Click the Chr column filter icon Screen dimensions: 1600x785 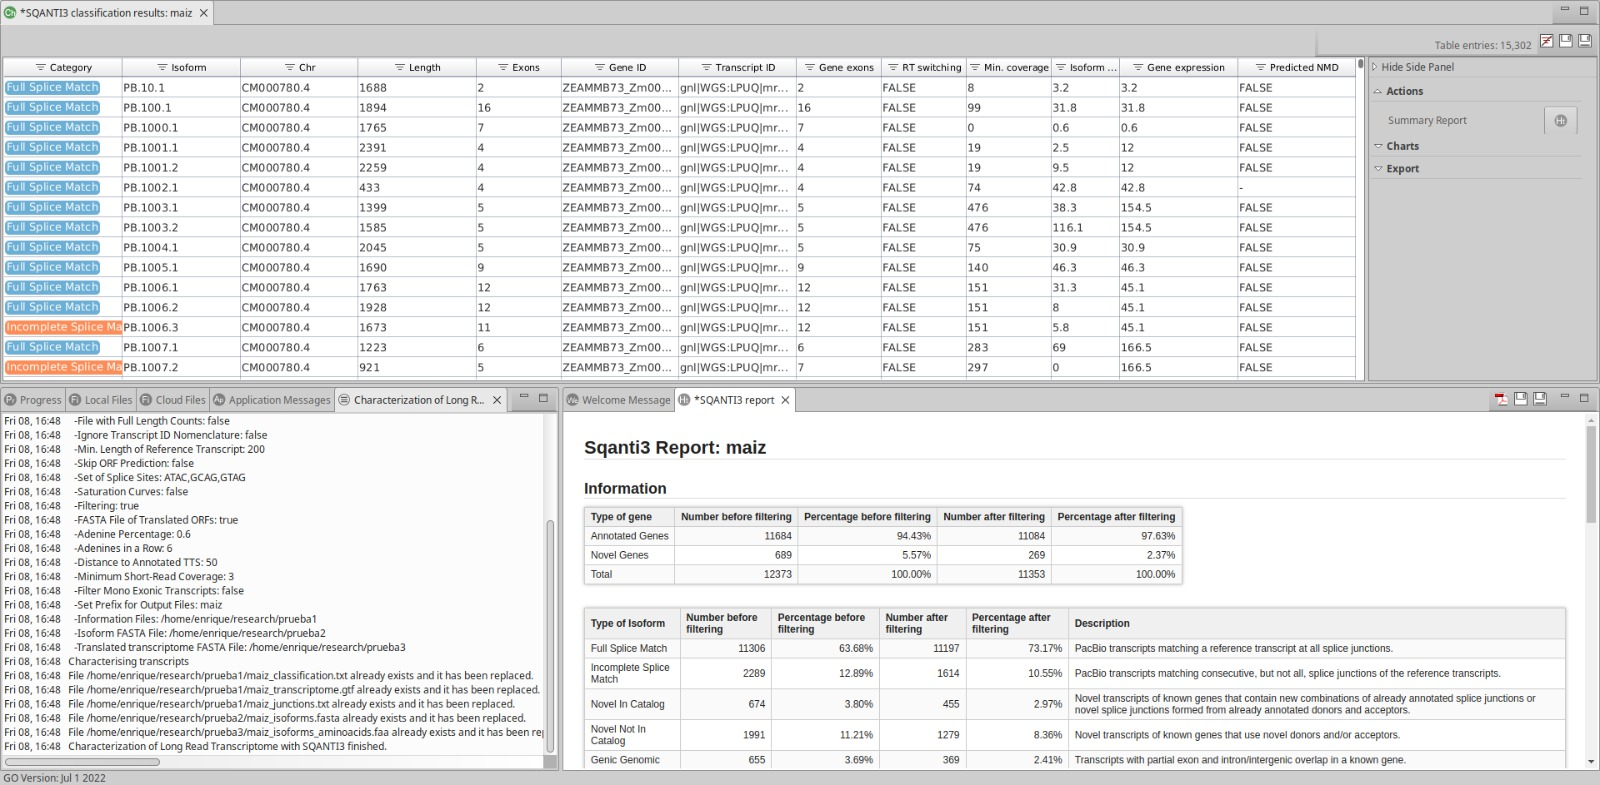tap(290, 67)
